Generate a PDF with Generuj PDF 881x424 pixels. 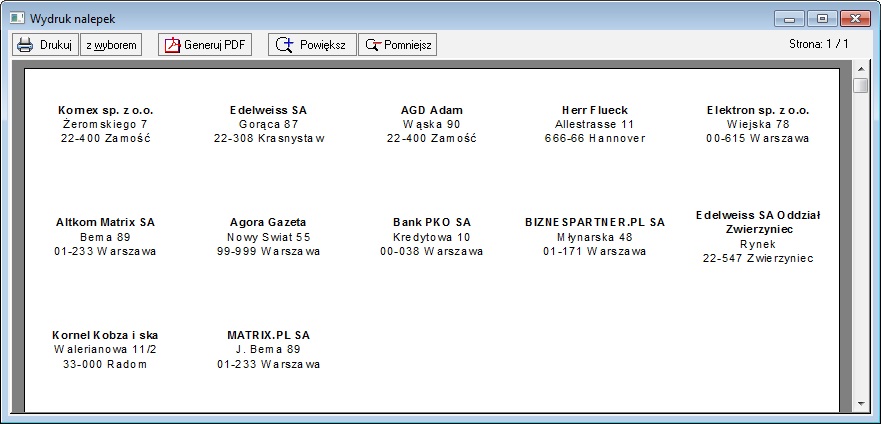click(x=205, y=45)
